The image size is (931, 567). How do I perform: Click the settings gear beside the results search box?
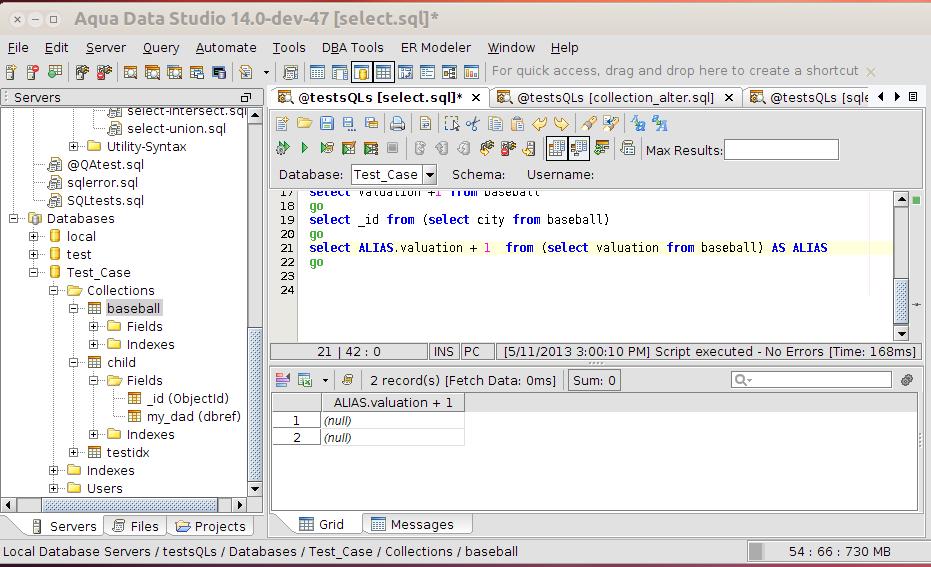point(907,380)
